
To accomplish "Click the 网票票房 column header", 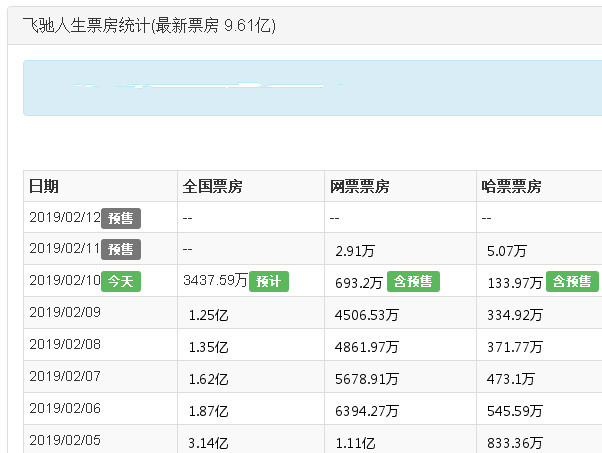I will 360,186.
